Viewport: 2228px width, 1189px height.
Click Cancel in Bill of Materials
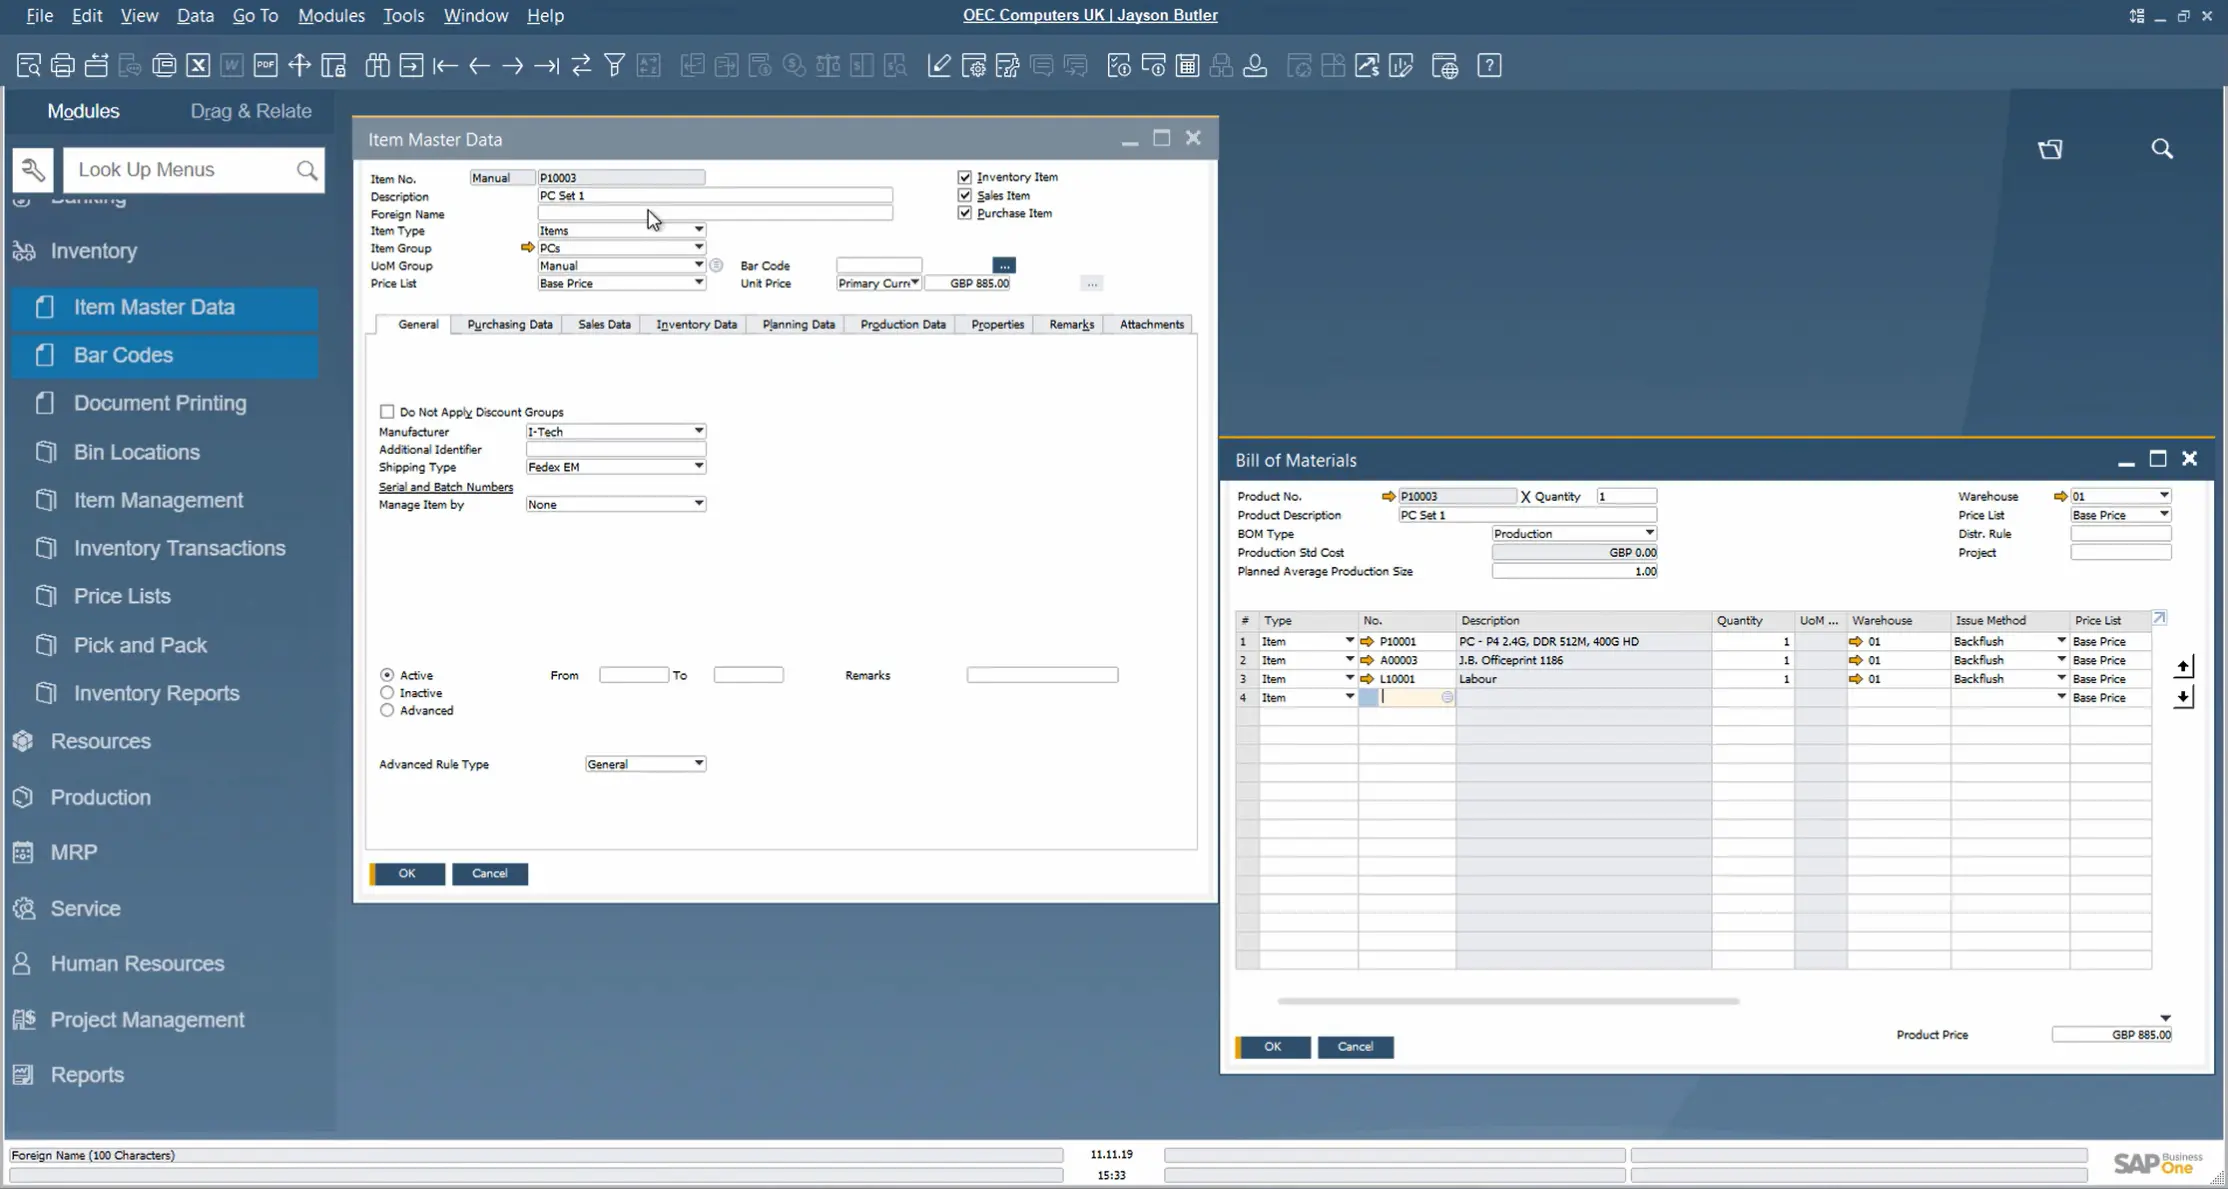(x=1355, y=1047)
